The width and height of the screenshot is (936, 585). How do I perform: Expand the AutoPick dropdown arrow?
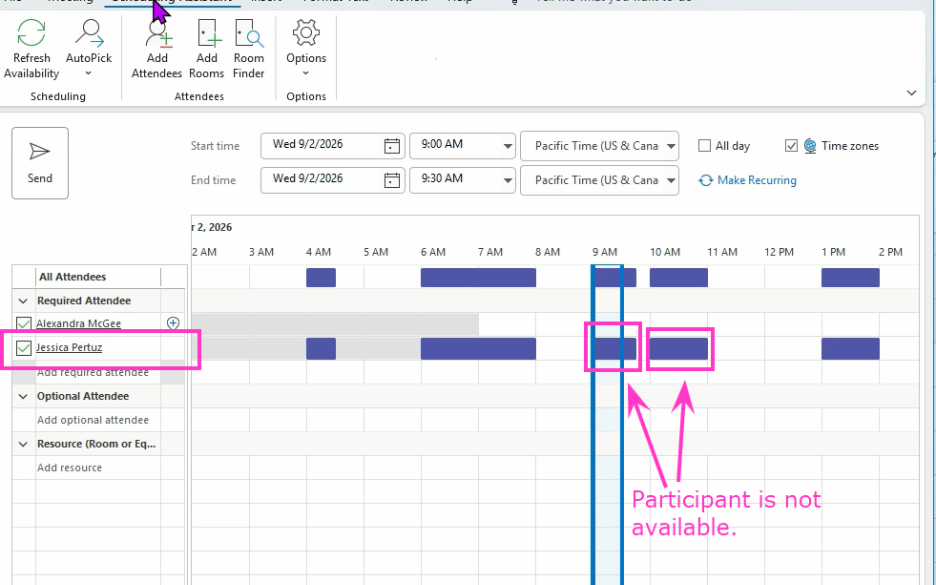pos(88,73)
